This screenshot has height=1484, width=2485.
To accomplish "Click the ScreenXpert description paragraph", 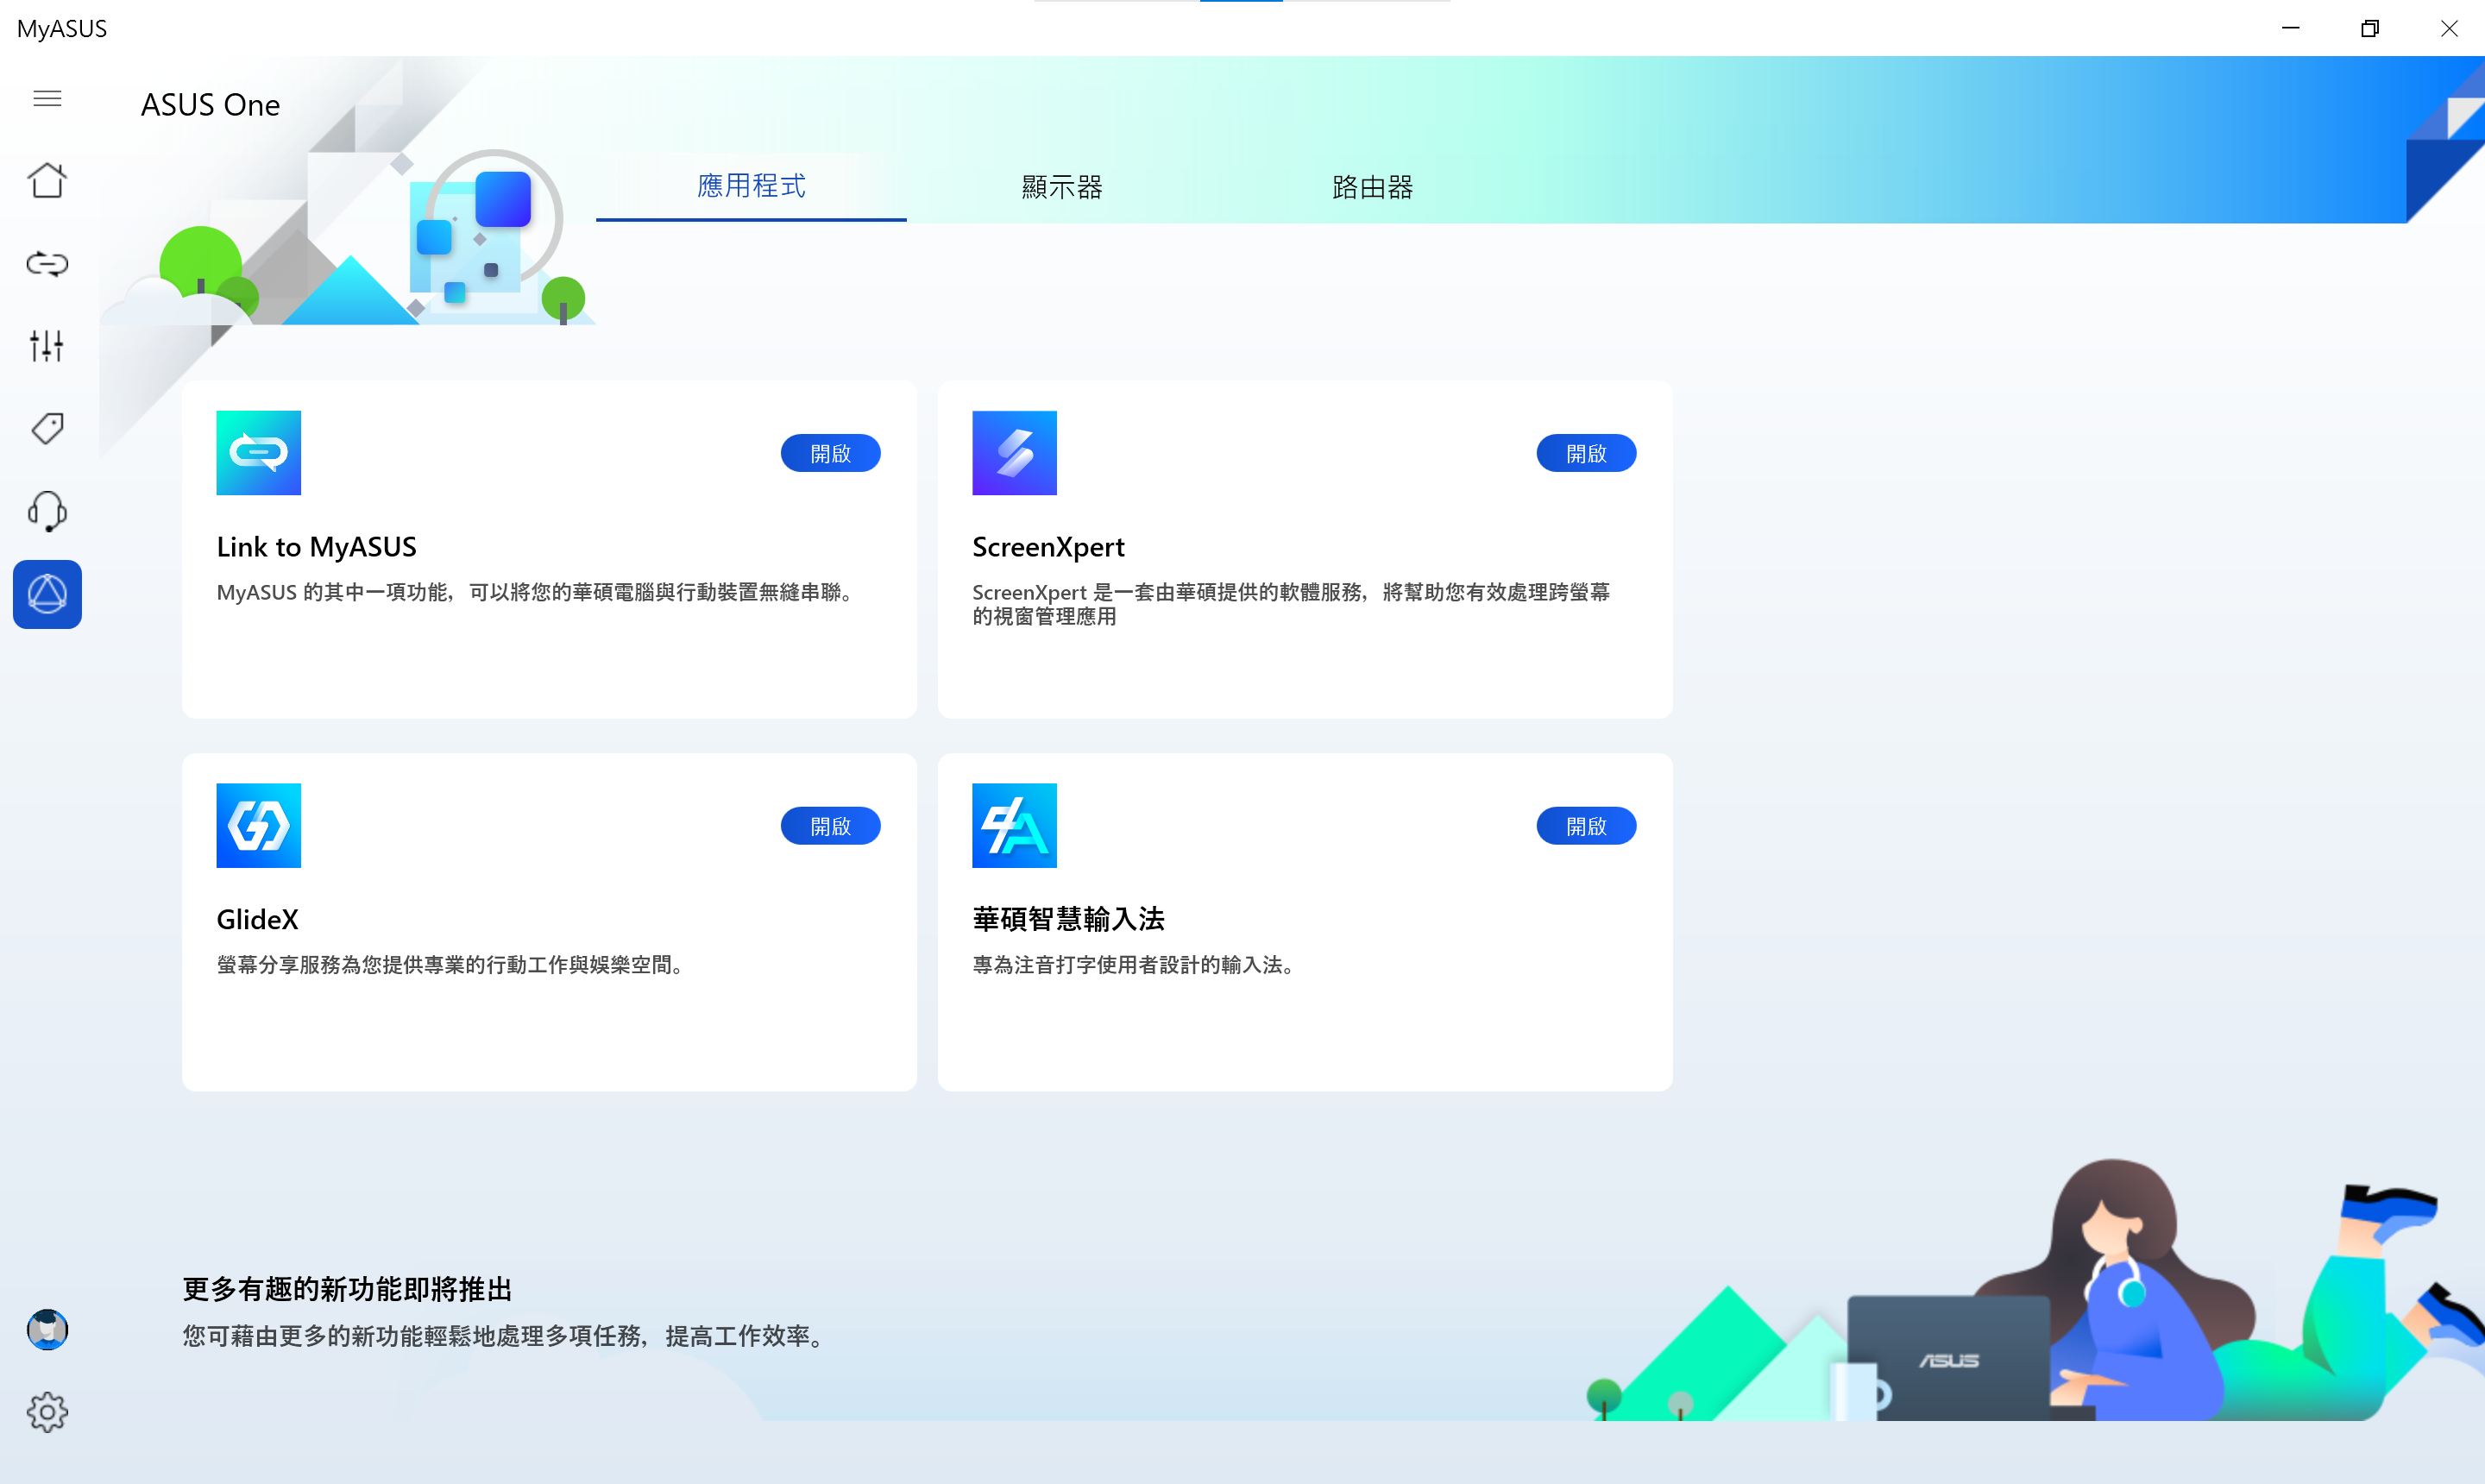I will pos(1291,604).
